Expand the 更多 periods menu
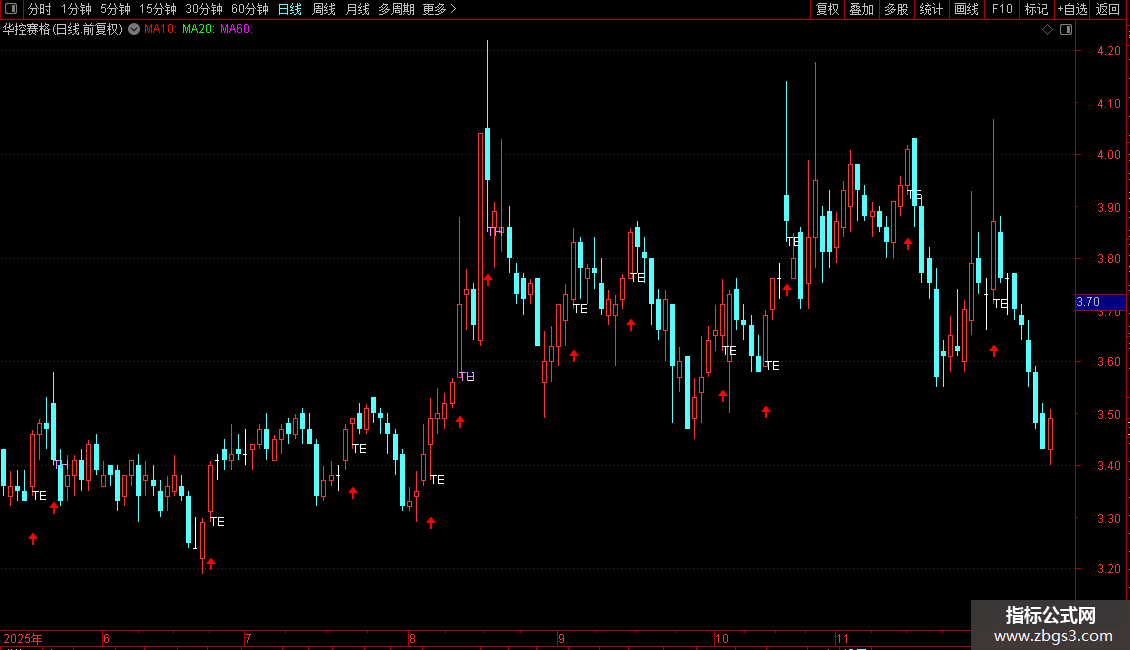 [439, 9]
